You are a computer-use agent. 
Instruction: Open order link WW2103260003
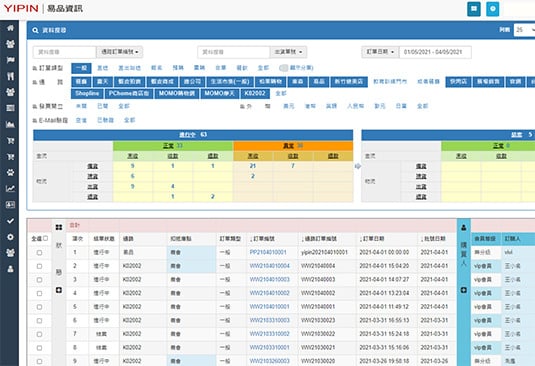tap(270, 361)
